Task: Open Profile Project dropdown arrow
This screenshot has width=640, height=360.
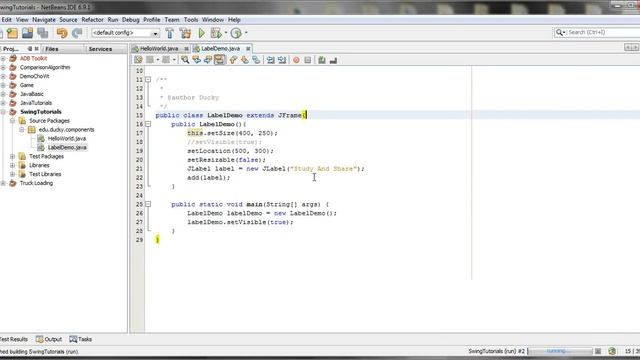Action: (x=246, y=33)
